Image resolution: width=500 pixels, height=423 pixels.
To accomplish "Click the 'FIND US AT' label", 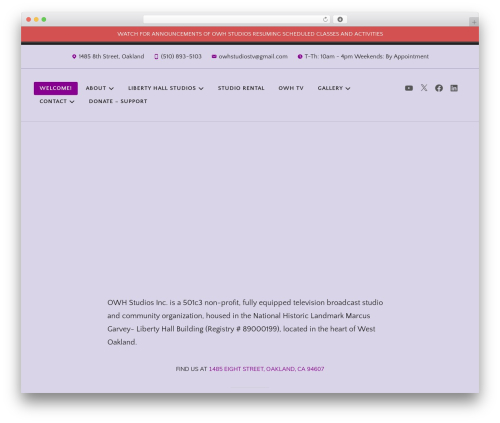I will point(191,369).
